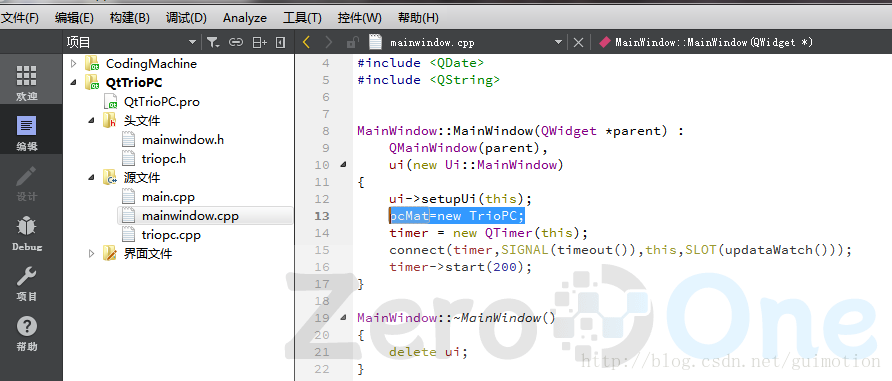Collapse the QtTrioPC project node
The image size is (892, 381).
[x=73, y=82]
